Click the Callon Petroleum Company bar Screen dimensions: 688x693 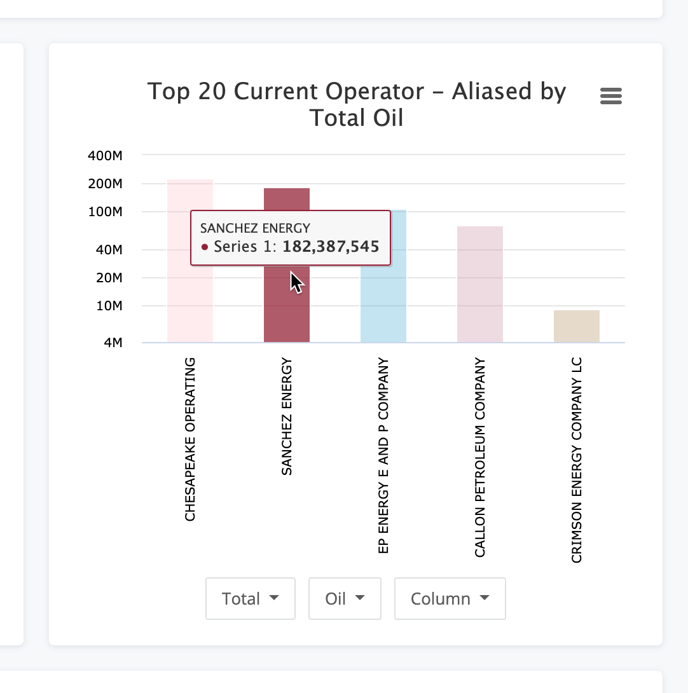[480, 284]
